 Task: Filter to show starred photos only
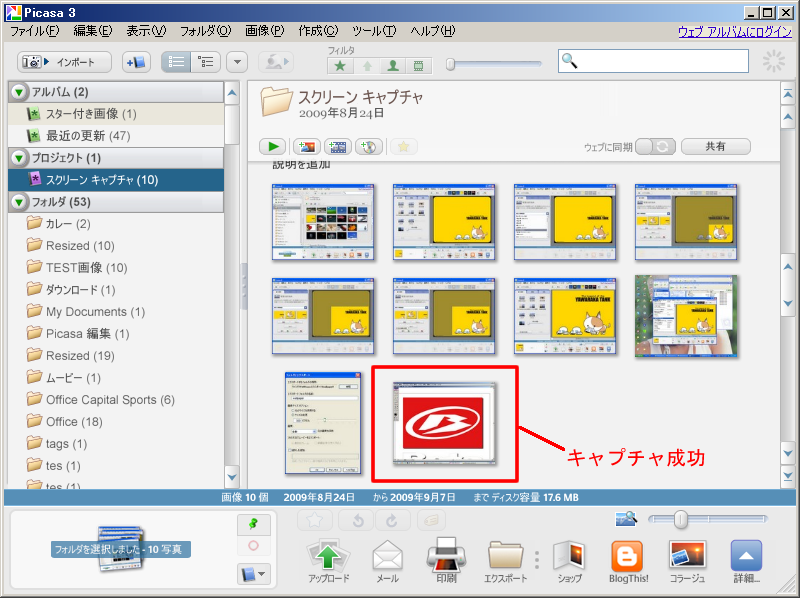340,65
